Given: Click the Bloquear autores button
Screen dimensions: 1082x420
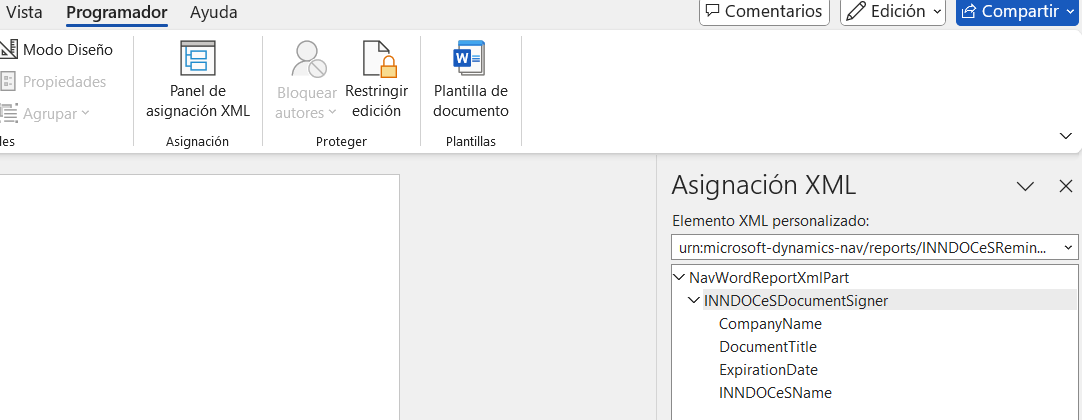Looking at the screenshot, I should pos(306,79).
